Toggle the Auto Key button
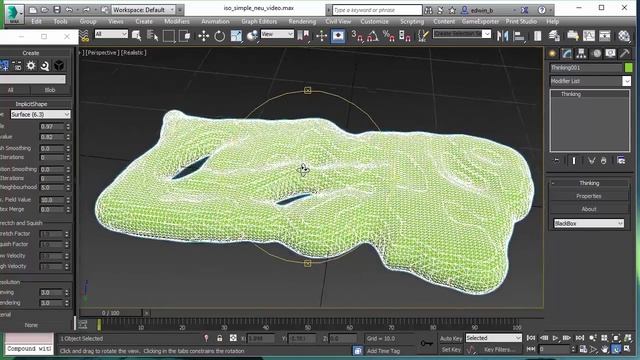Viewport: 640px width, 360px height. (x=451, y=338)
